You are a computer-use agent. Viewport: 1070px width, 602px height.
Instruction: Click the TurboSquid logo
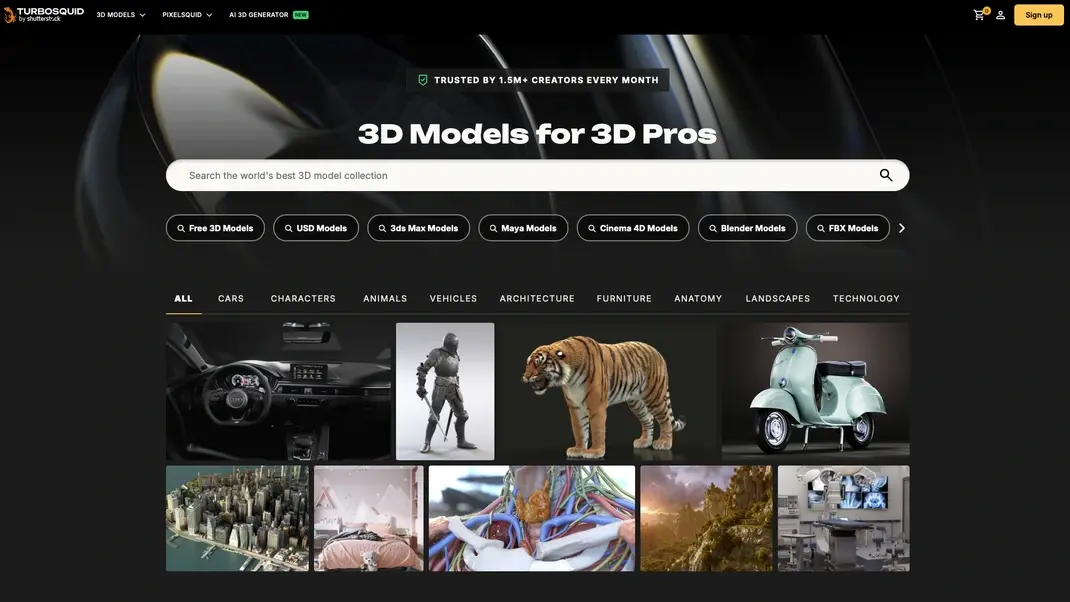tap(43, 14)
